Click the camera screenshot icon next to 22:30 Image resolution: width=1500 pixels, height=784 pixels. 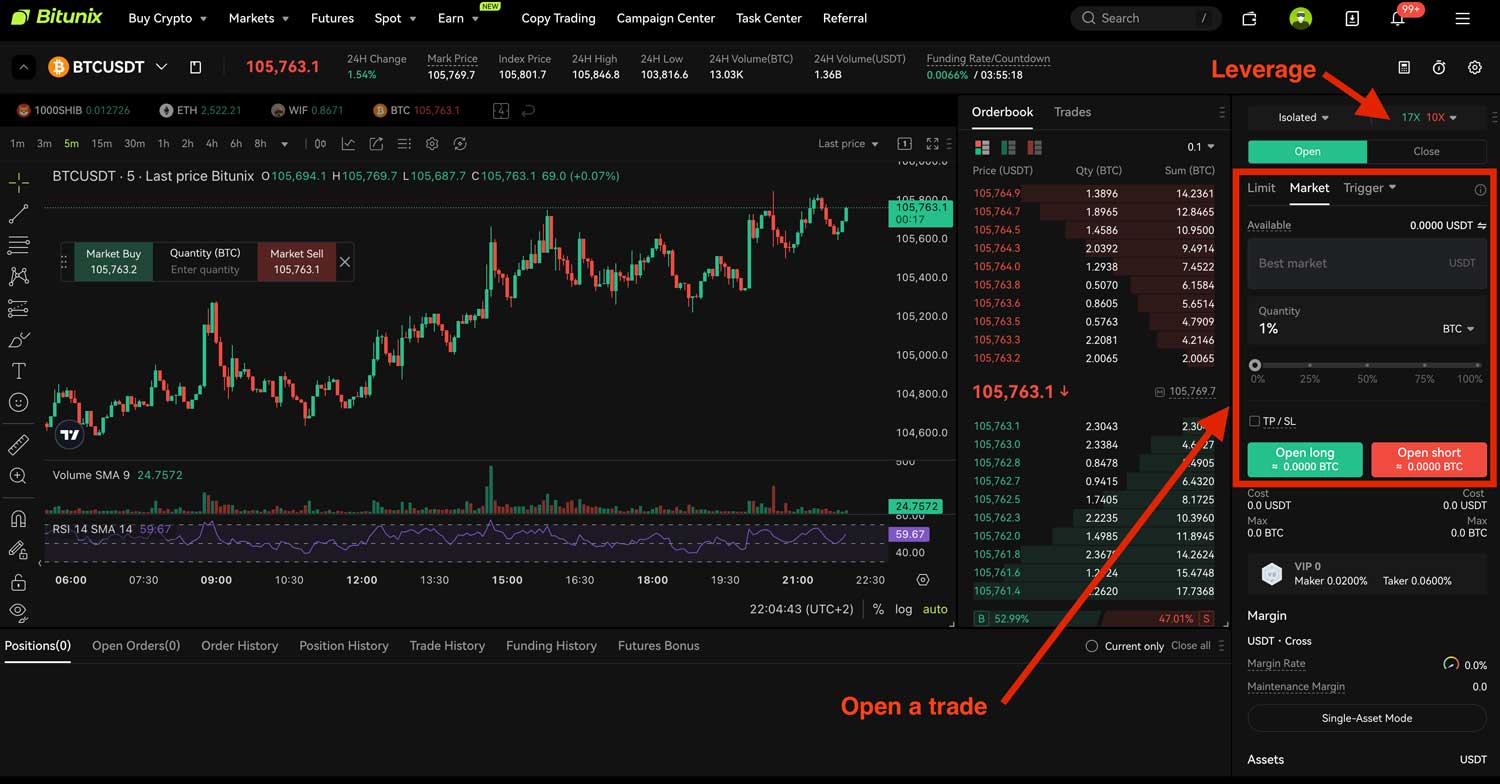pyautogui.click(x=922, y=580)
